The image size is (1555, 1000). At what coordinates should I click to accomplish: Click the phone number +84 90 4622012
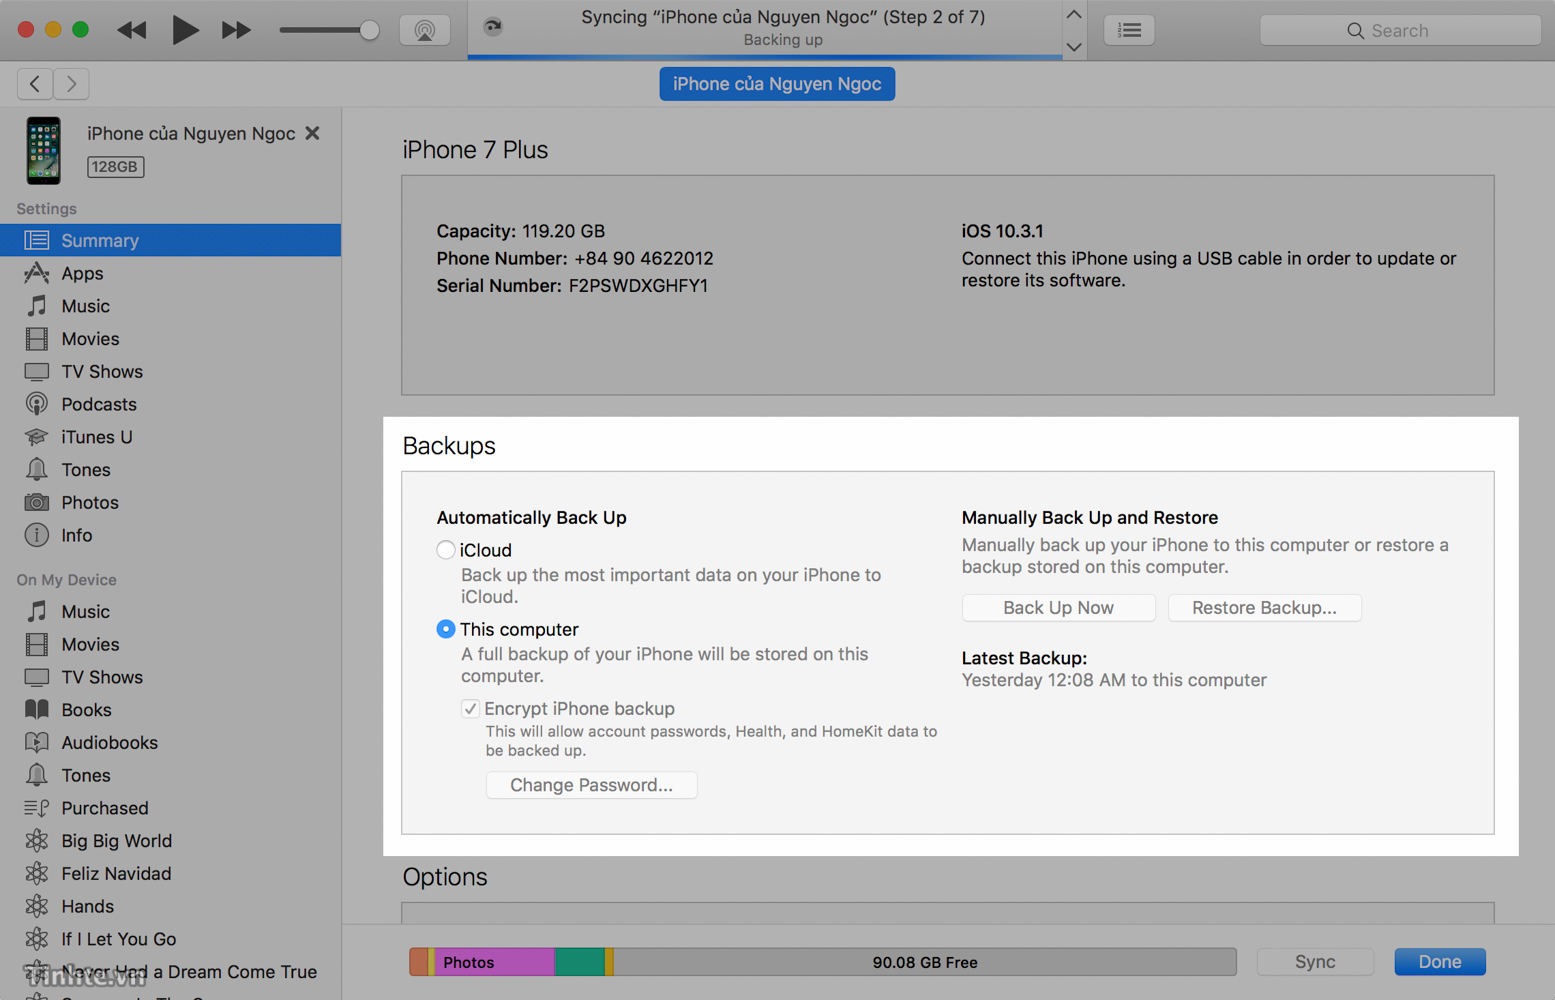(x=644, y=259)
